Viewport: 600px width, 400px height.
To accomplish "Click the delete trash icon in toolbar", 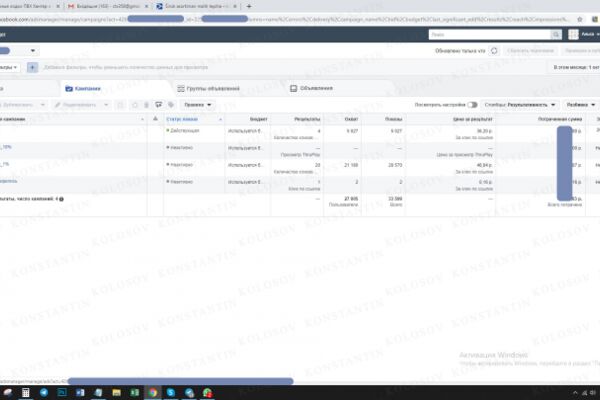I will [146, 105].
